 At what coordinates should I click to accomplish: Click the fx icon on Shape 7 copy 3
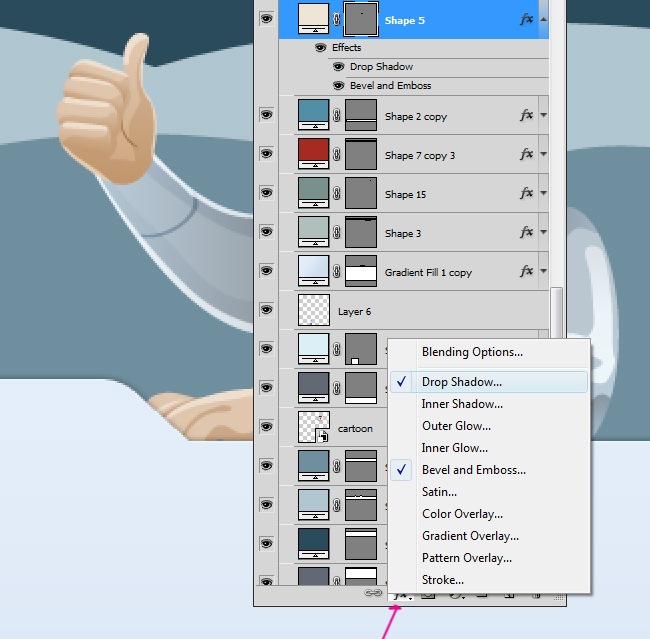point(526,155)
